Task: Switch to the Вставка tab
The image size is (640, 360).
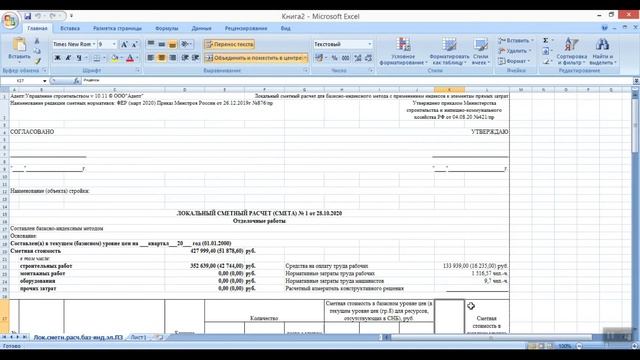Action: (70, 28)
